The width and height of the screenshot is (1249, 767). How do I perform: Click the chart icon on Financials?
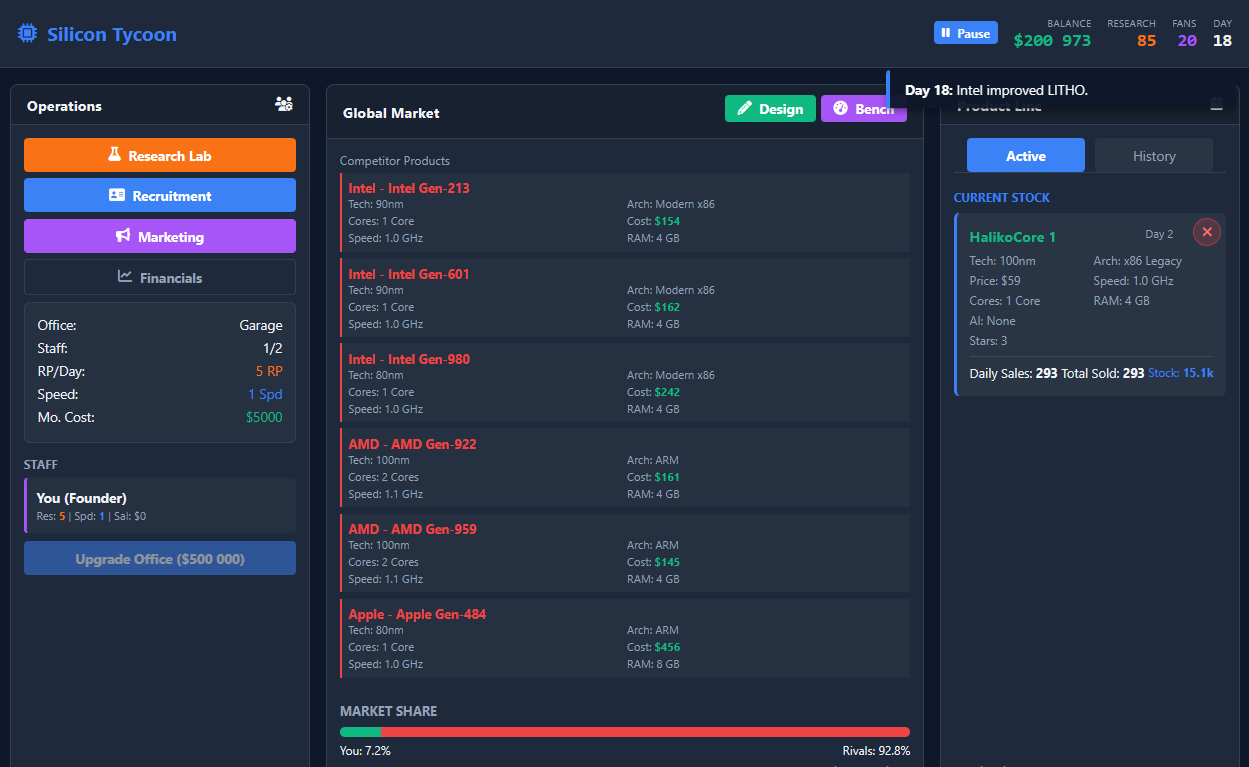pyautogui.click(x=125, y=277)
